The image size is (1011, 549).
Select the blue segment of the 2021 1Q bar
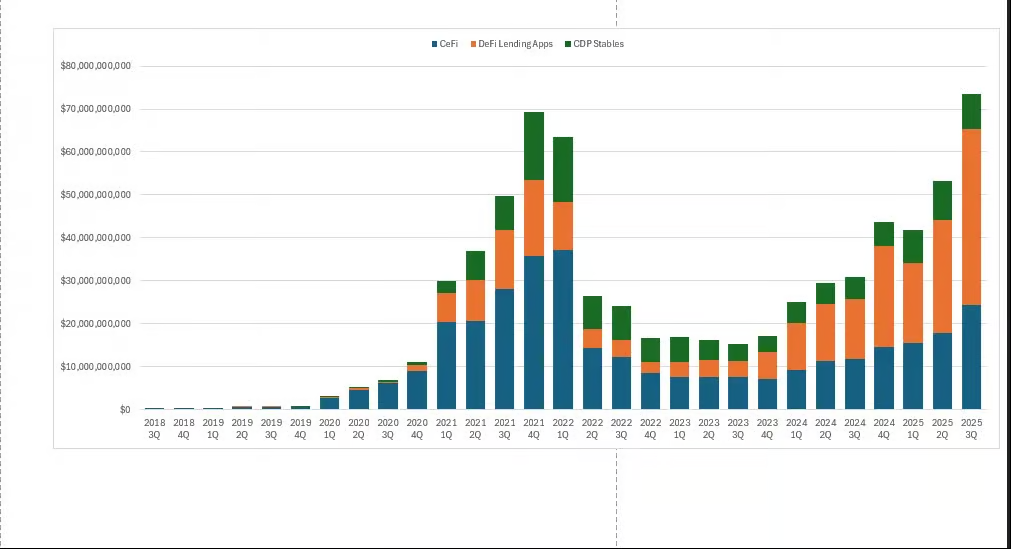tap(446, 365)
